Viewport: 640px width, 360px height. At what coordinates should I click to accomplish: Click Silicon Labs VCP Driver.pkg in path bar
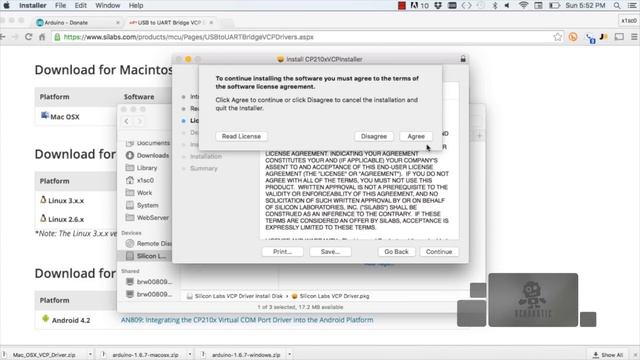(331, 296)
